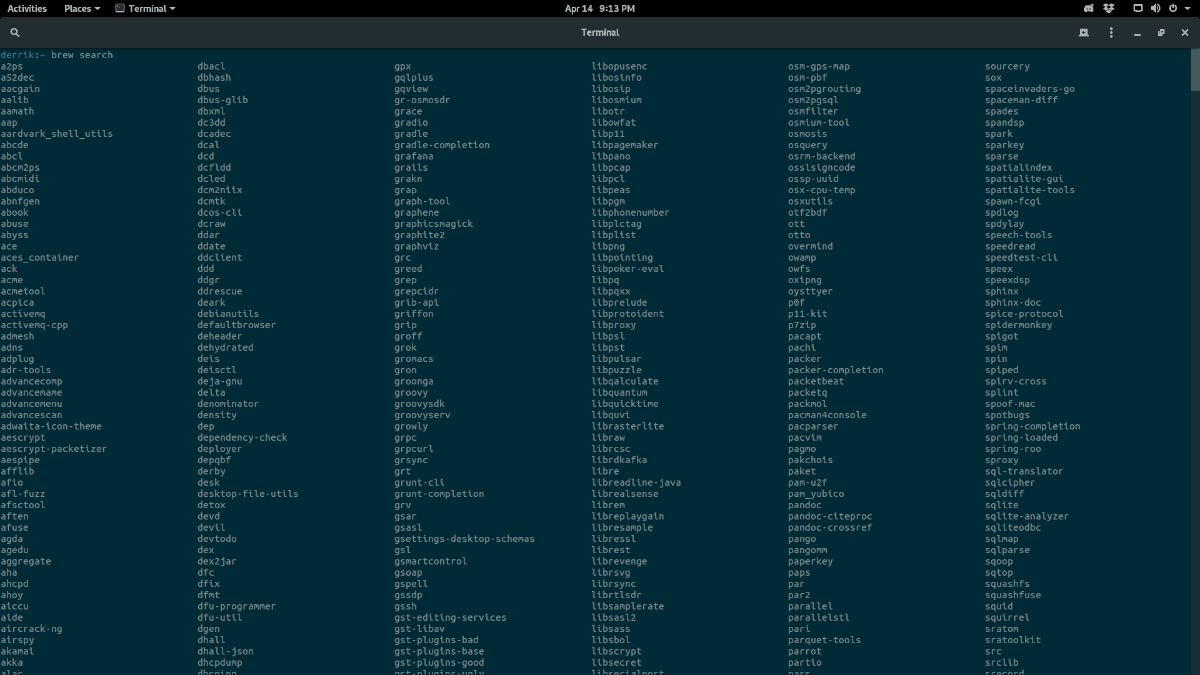1200x675 pixels.
Task: Click the Terminal window title bar
Action: (x=600, y=33)
